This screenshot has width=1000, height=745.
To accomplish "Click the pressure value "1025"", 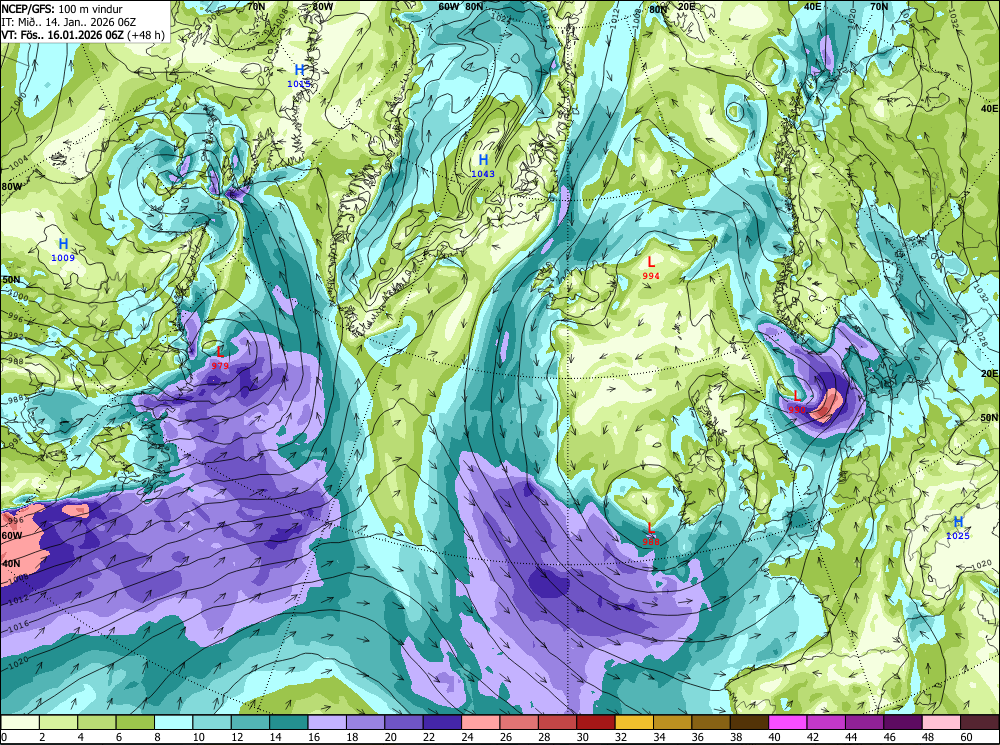I will coord(957,536).
